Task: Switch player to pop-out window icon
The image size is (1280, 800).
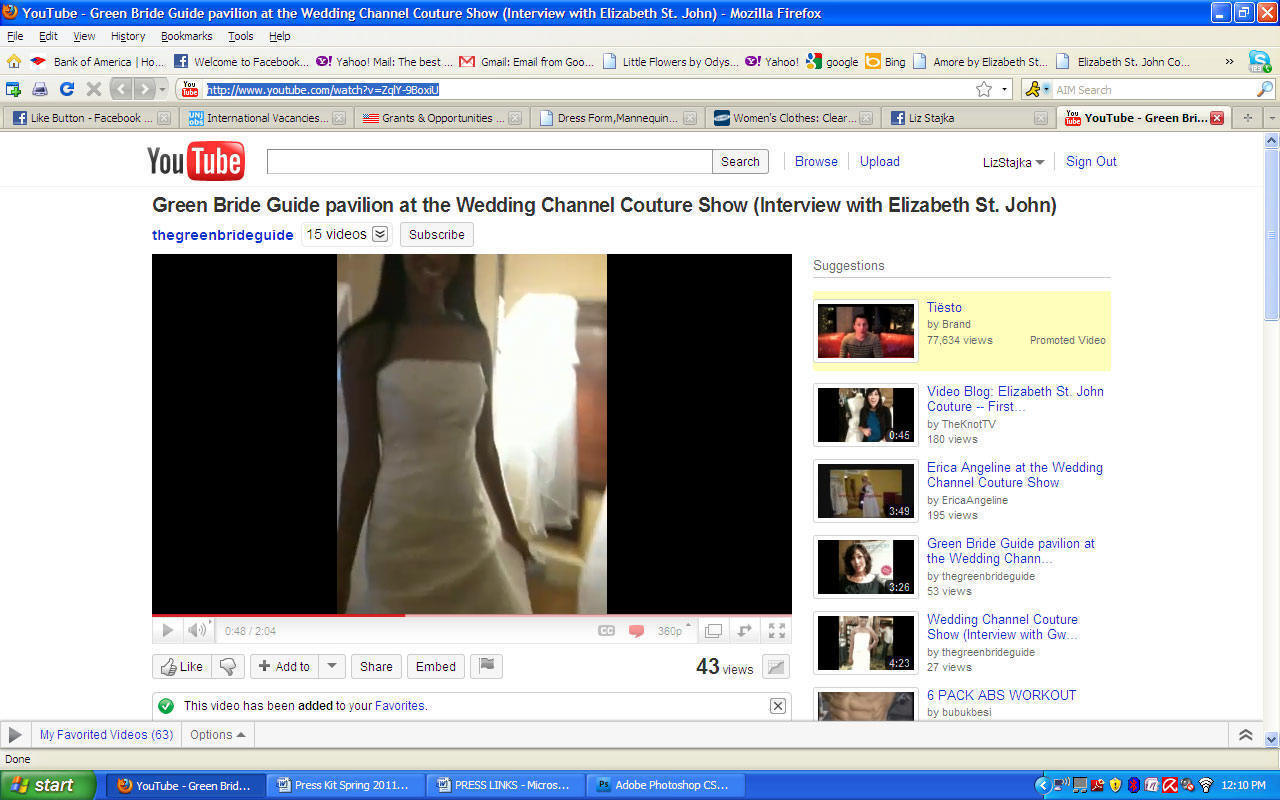Action: [x=713, y=631]
